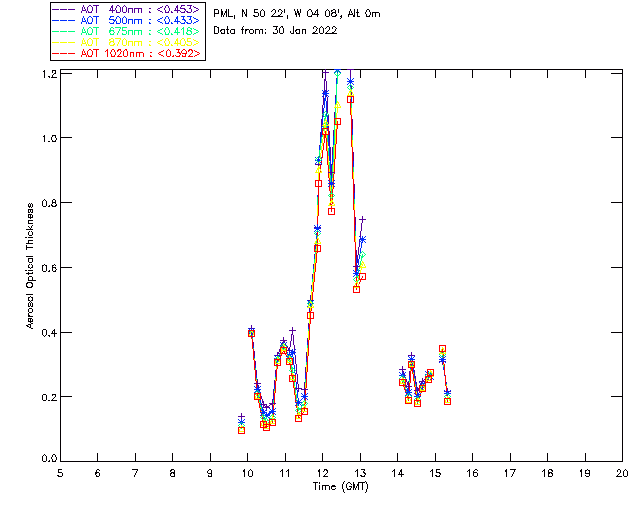Click the x-axis label 7
Viewport: 640px width, 512px height.
(135, 473)
